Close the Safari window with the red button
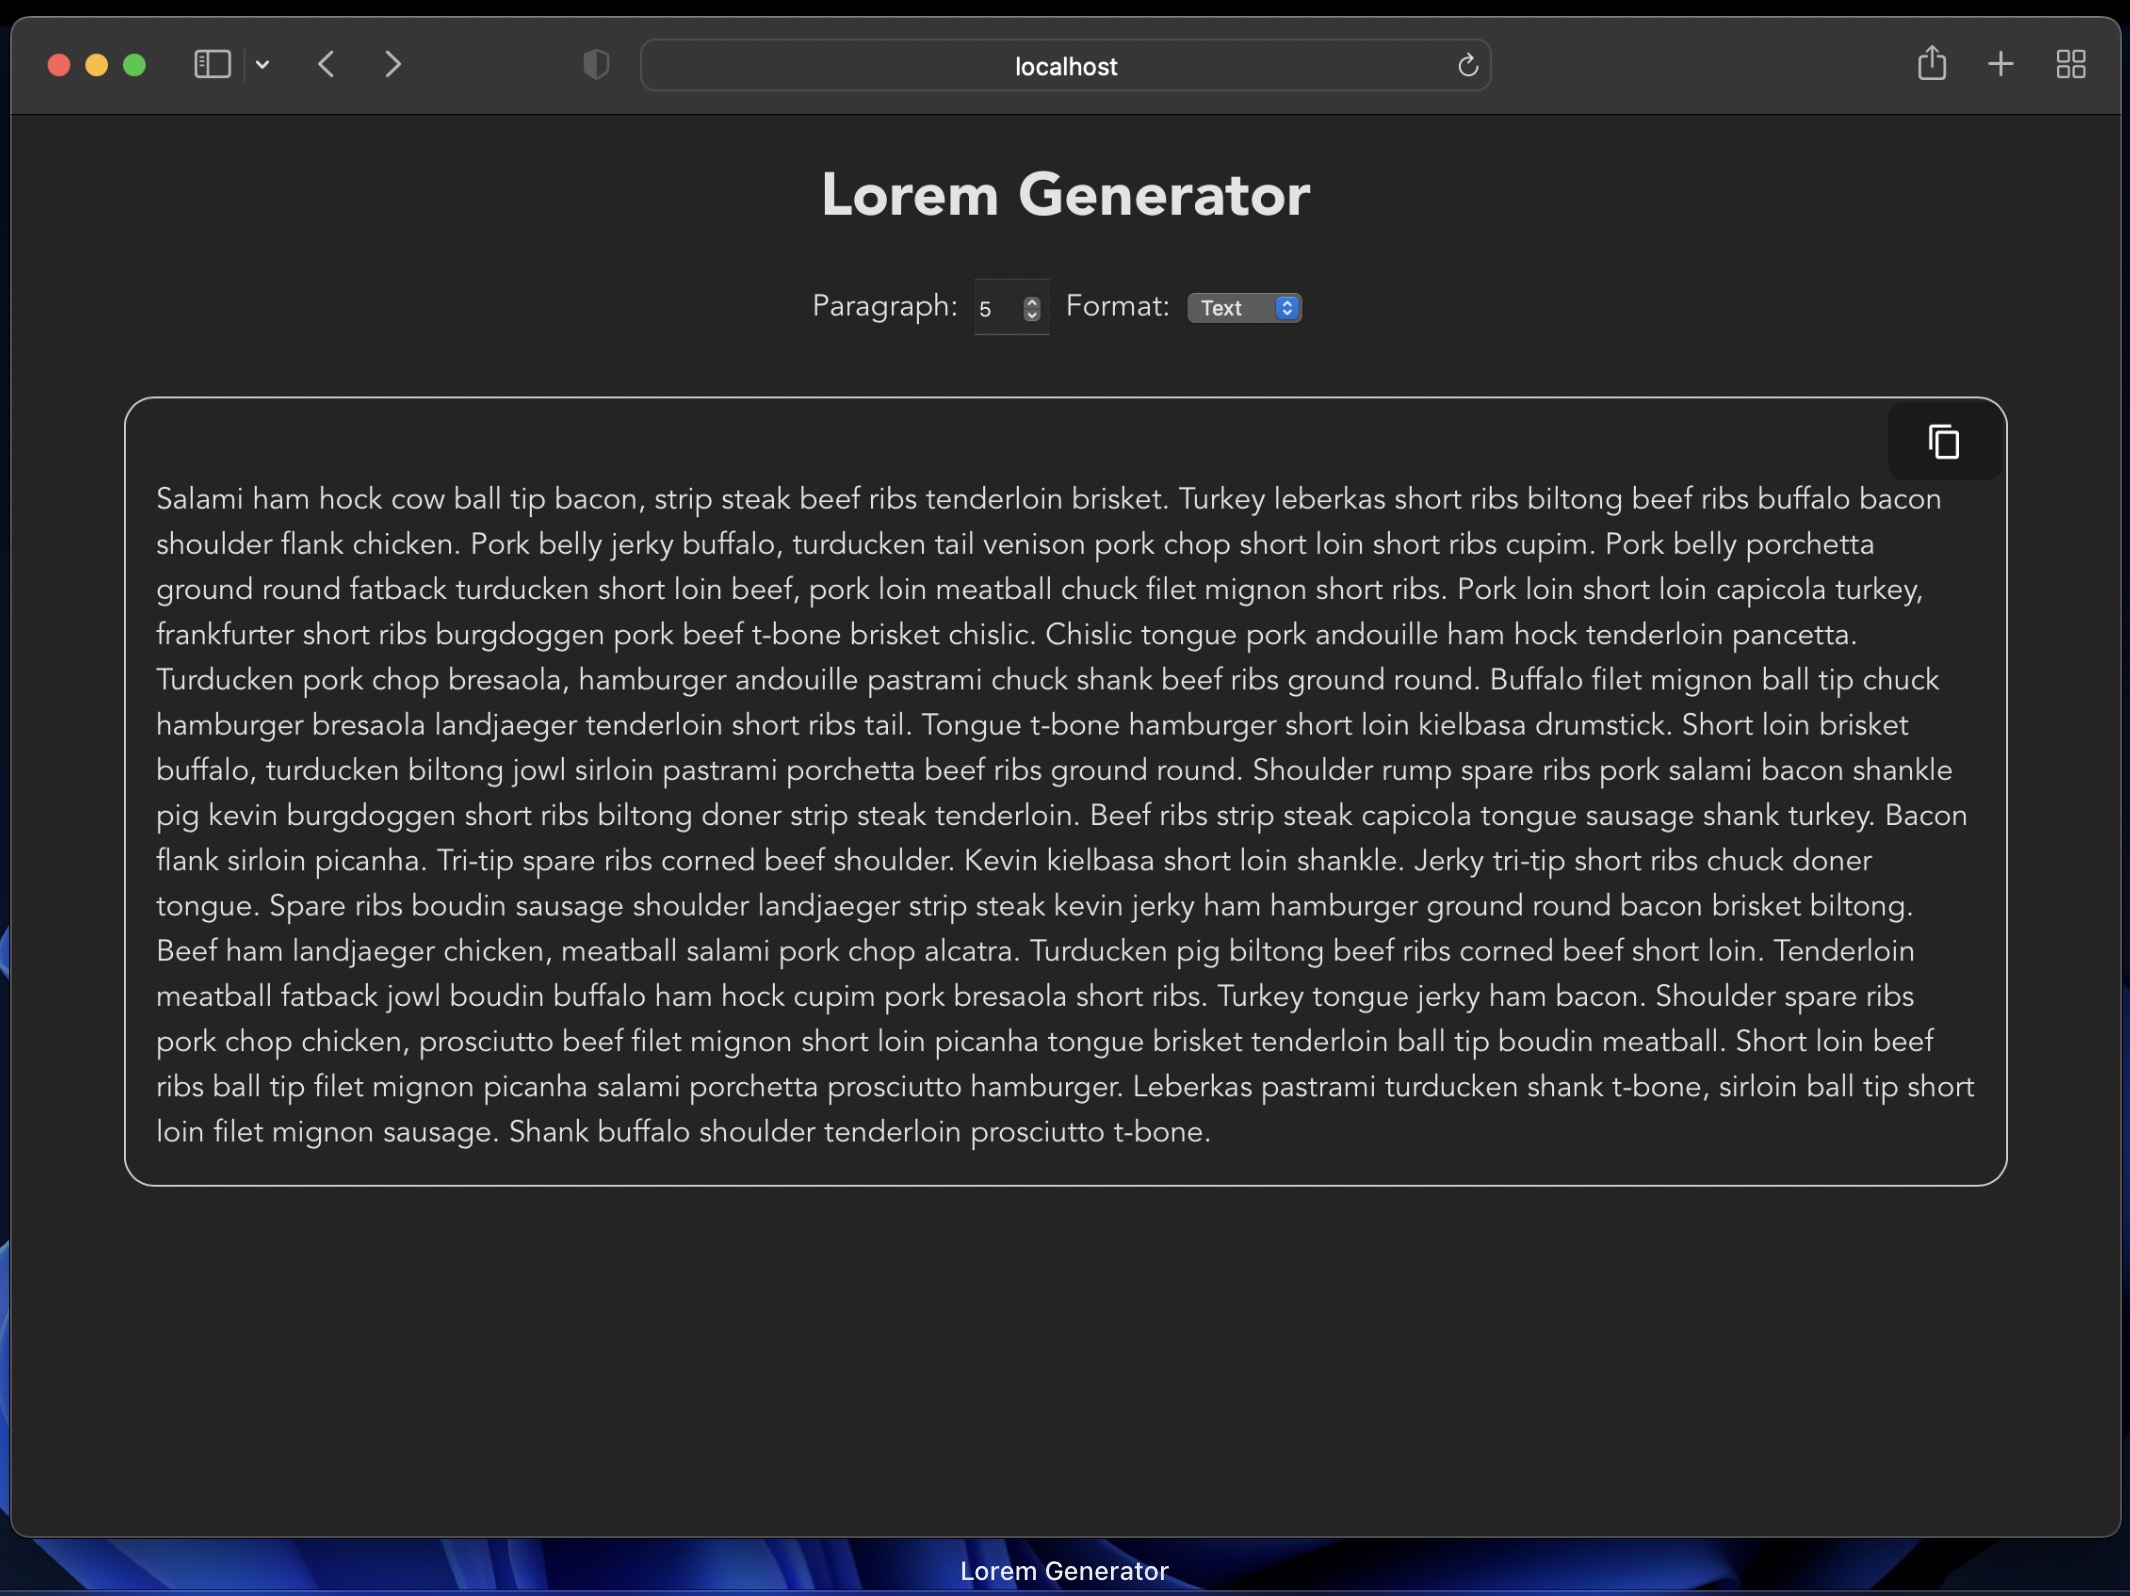Screen dimensions: 2130x1596 tap(59, 65)
